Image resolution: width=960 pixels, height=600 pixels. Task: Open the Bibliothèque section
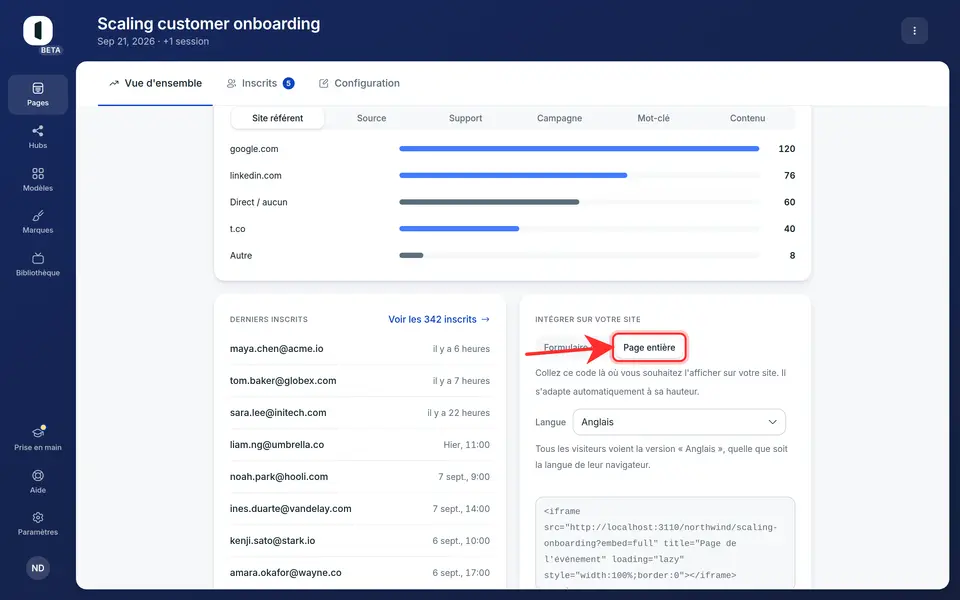click(x=38, y=264)
